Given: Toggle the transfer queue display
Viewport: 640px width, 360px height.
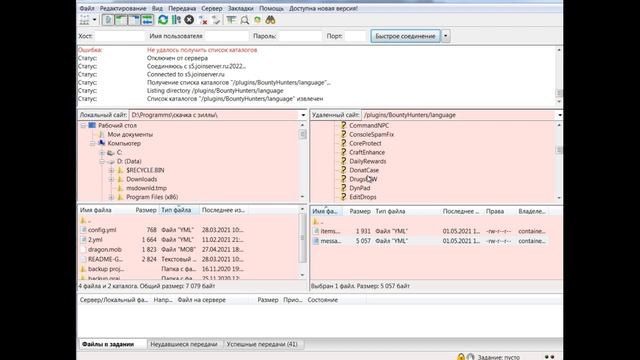Looking at the screenshot, I should pos(147,20).
